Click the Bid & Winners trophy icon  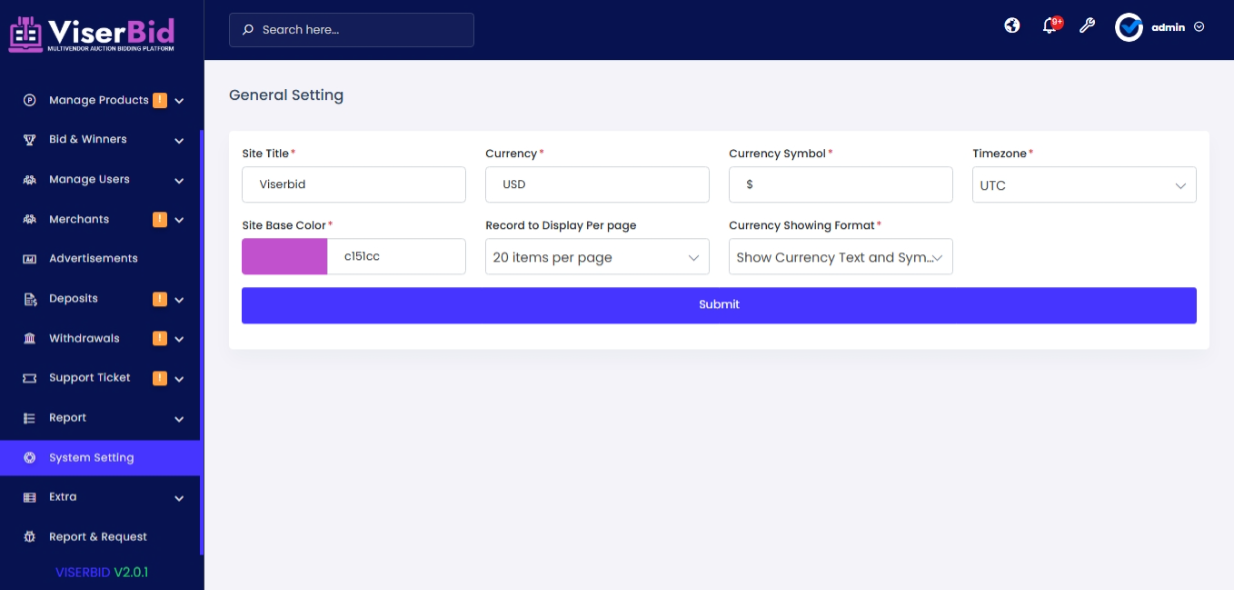click(x=30, y=140)
